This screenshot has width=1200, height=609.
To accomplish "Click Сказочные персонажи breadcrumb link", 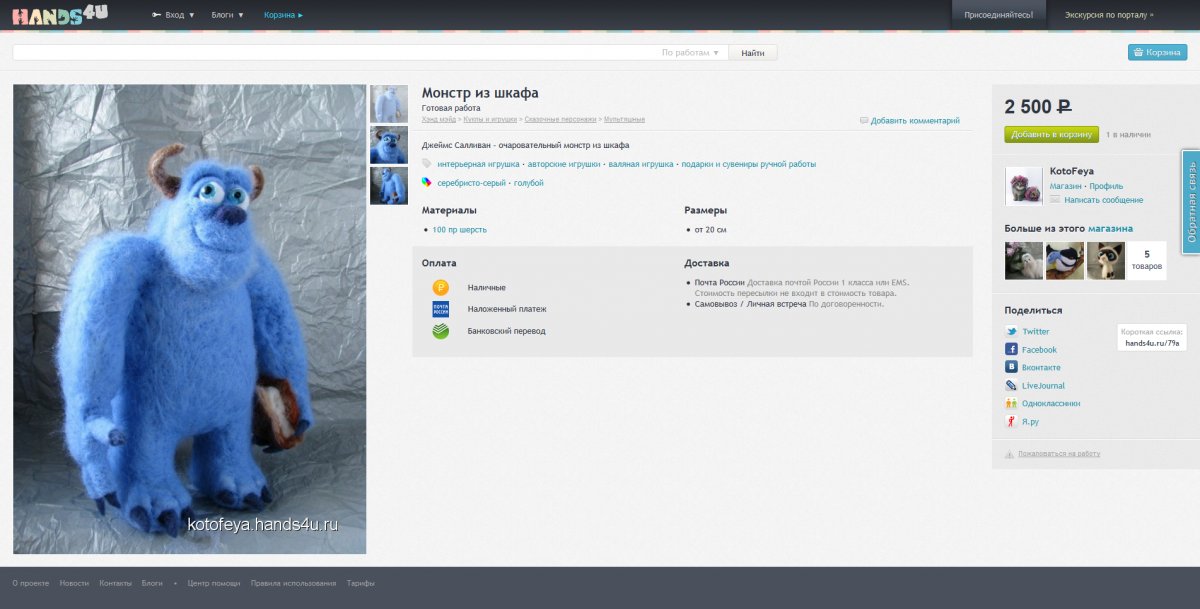I will click(x=560, y=120).
